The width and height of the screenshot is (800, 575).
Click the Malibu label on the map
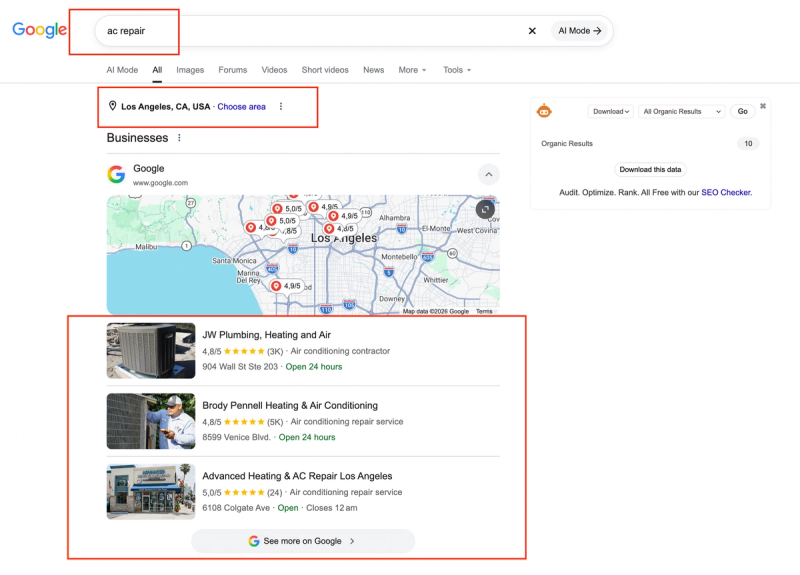[146, 246]
